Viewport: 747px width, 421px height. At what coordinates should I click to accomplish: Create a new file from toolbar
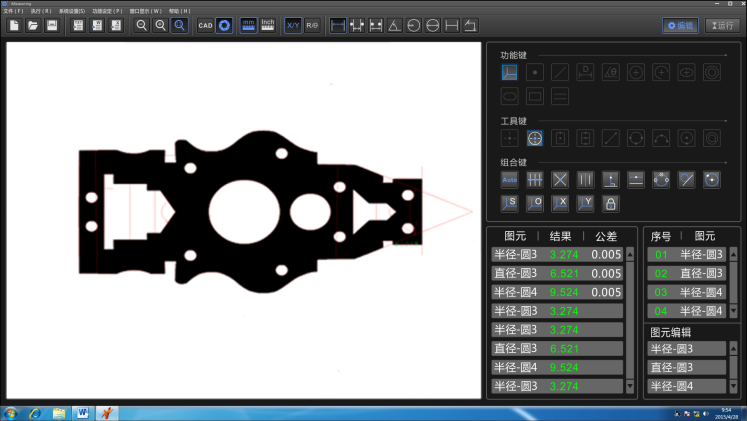[x=14, y=26]
